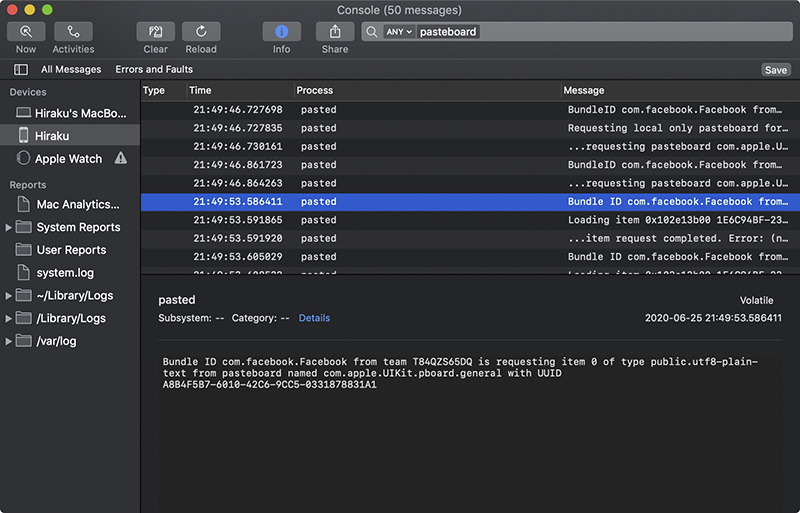Switch to All Messages filter
Screen dimensions: 800x513
71,69
